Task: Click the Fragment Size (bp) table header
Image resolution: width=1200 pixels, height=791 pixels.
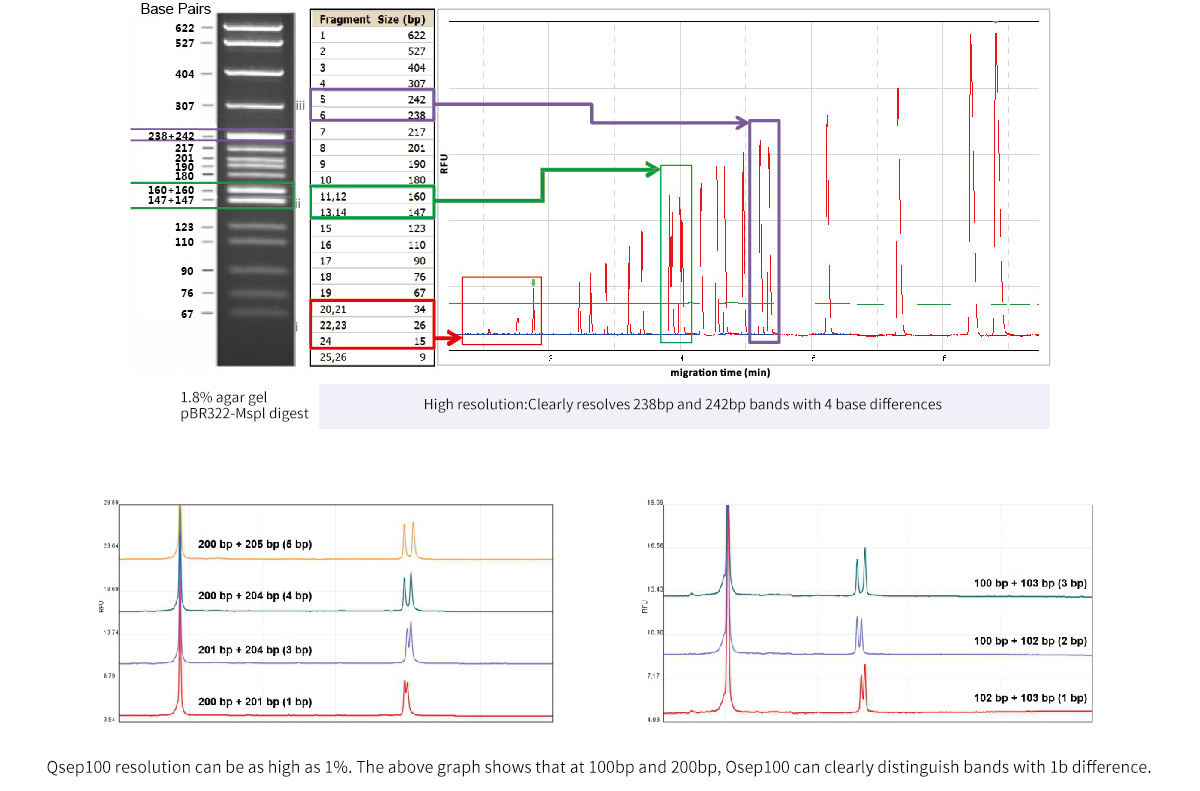Action: [372, 19]
